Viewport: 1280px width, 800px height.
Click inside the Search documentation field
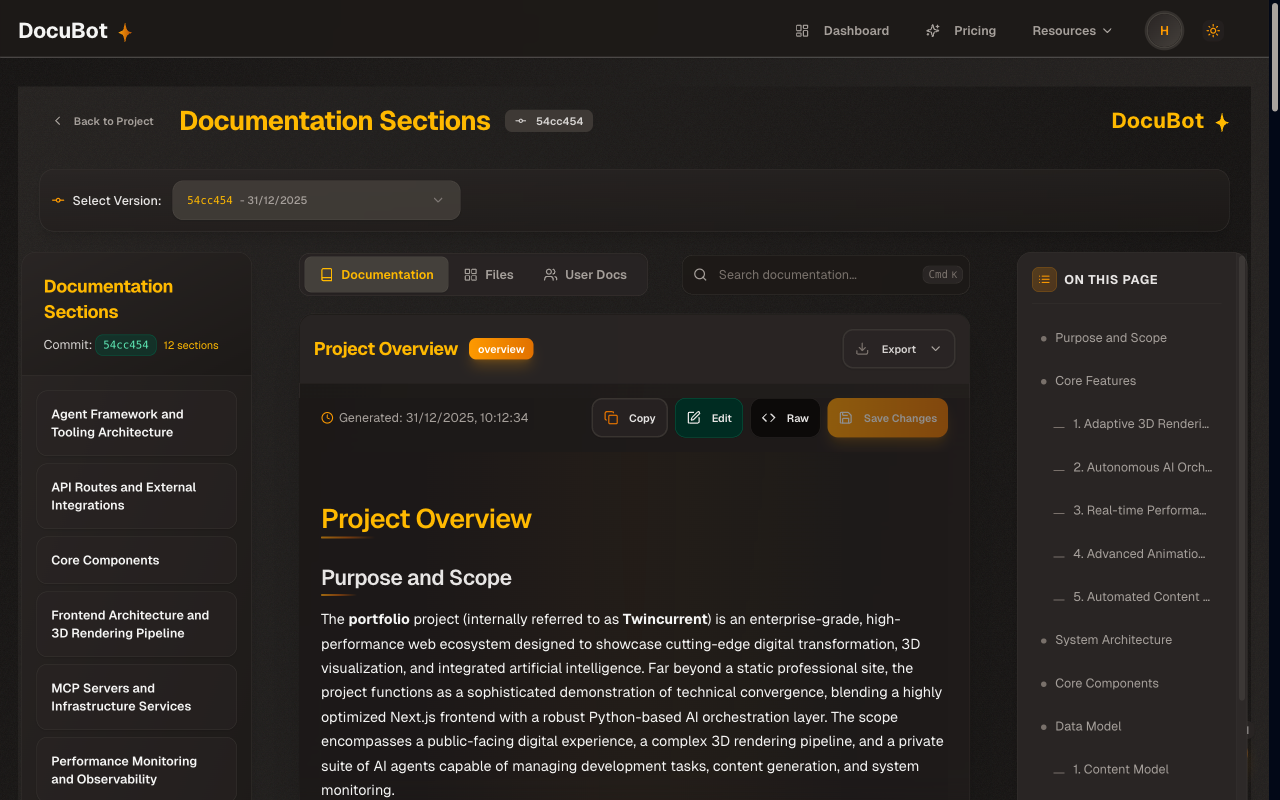[810, 274]
